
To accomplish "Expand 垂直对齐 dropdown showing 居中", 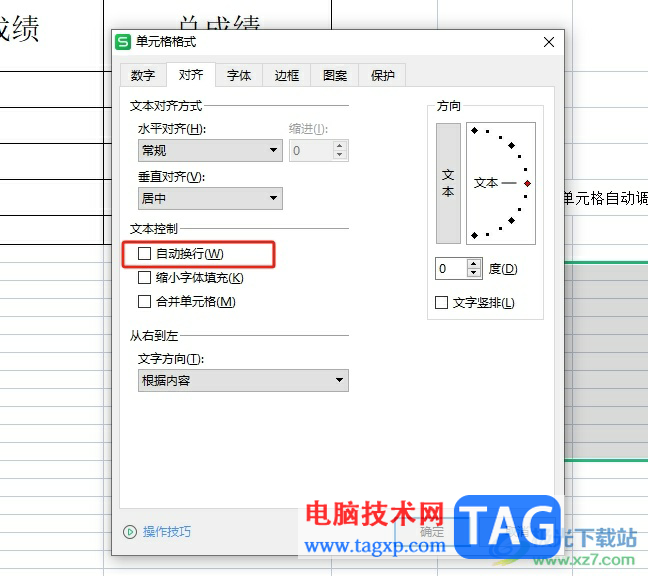I will [x=210, y=198].
